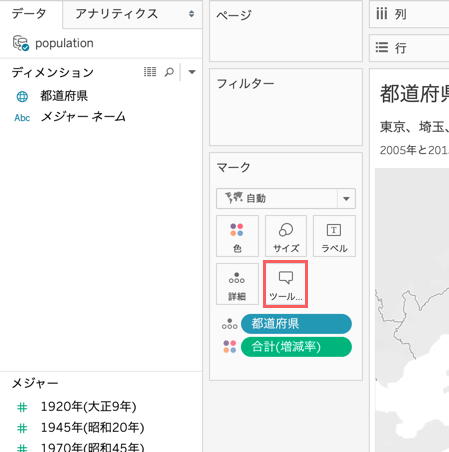Select the green 合計(増減率) pill

click(296, 347)
